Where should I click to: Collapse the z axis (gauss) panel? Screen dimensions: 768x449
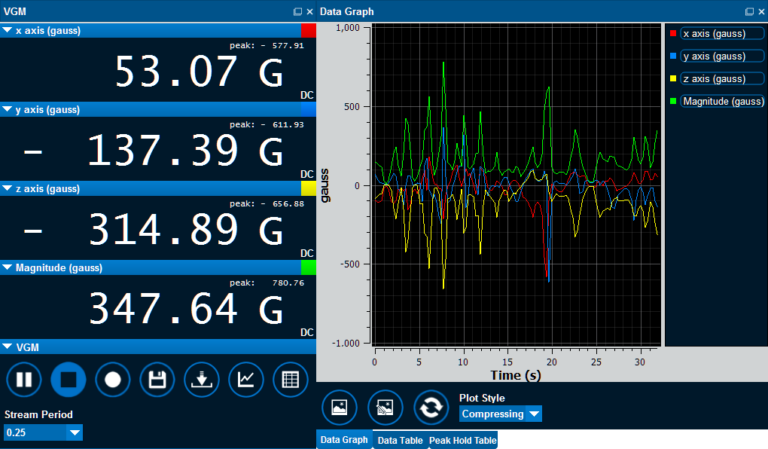[8, 188]
